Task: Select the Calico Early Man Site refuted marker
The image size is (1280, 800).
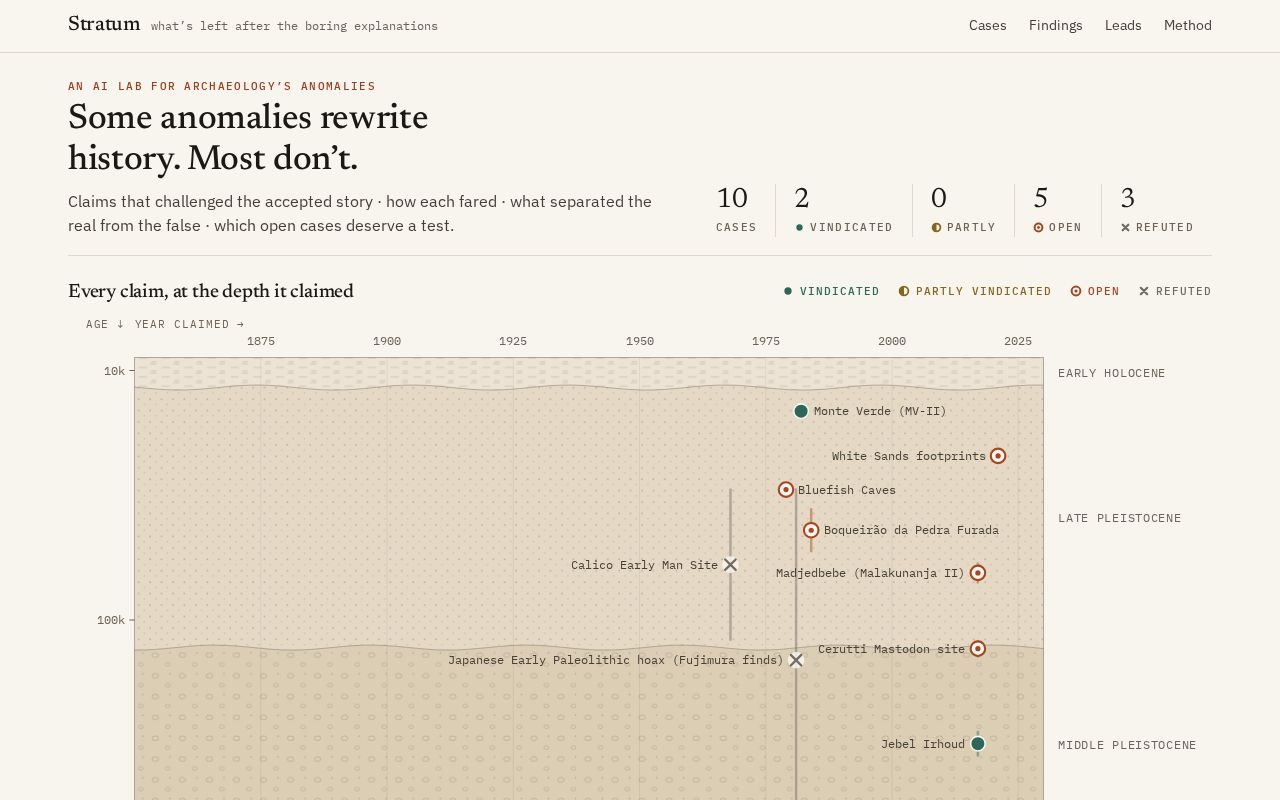Action: [x=731, y=565]
